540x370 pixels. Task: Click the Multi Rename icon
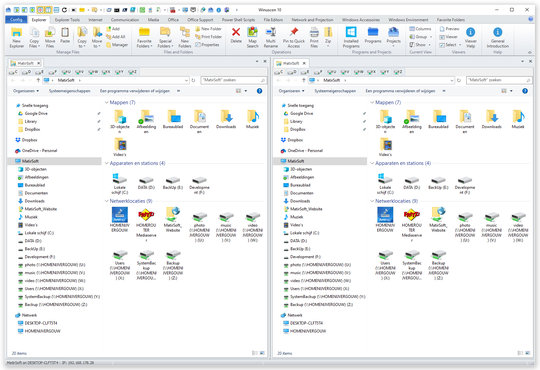[271, 37]
